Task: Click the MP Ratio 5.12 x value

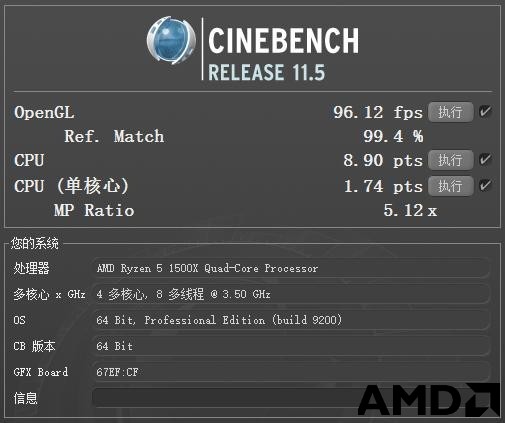Action: (410, 210)
